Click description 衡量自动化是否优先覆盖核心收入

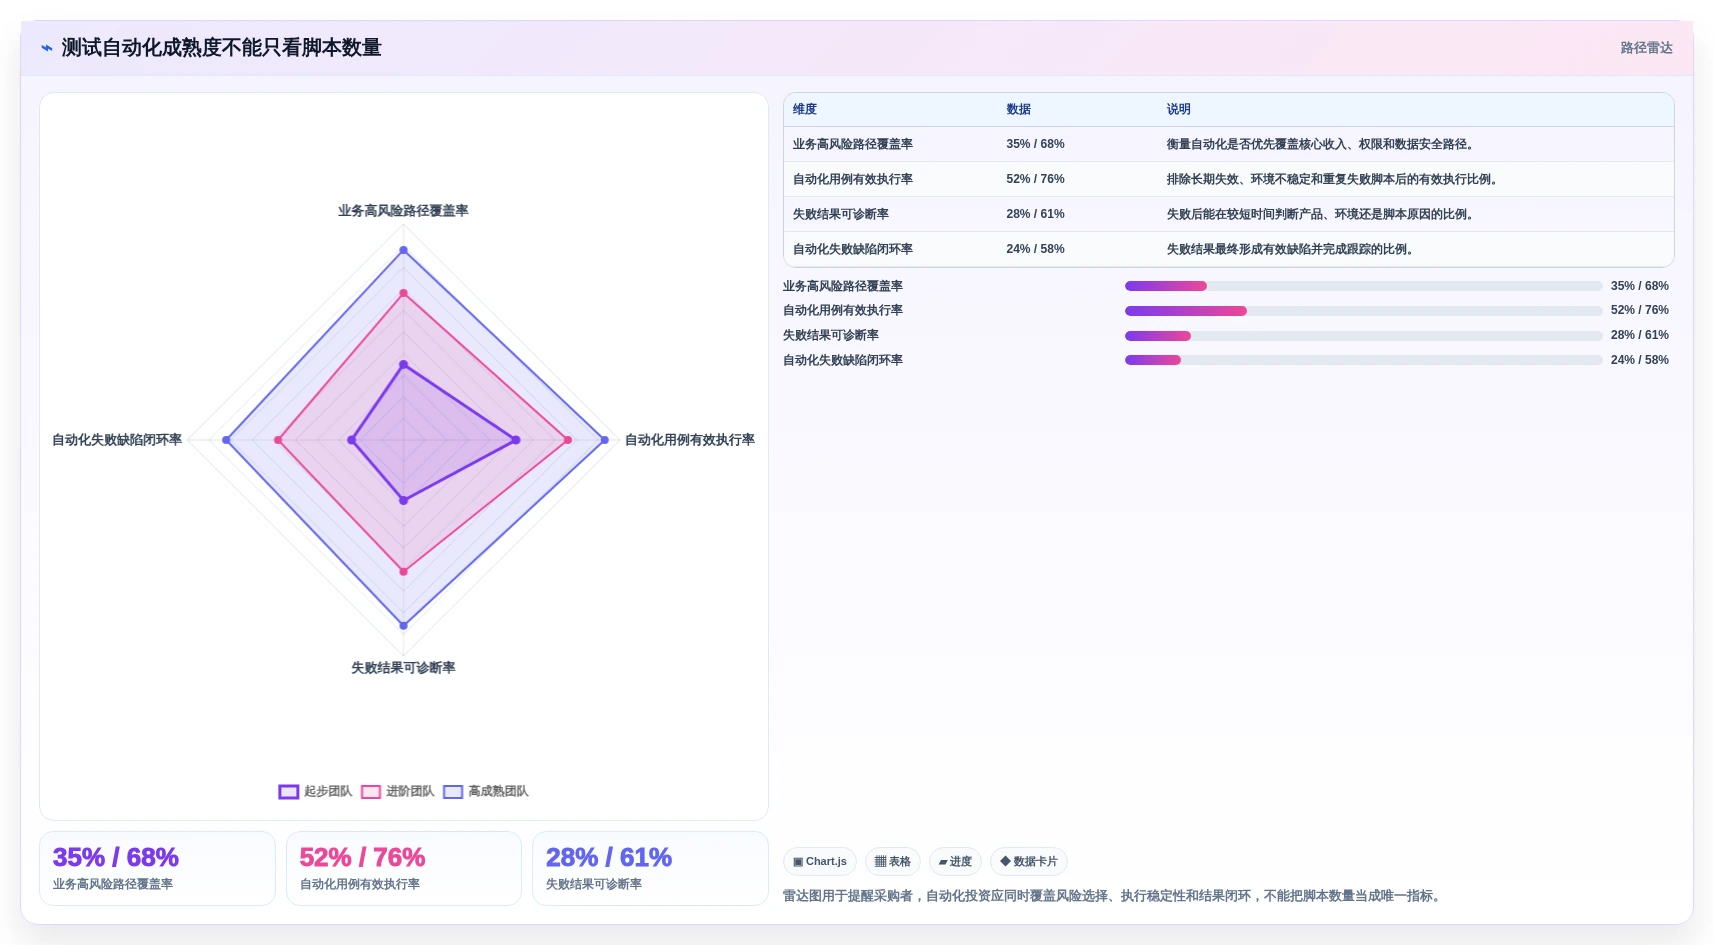click(1321, 145)
